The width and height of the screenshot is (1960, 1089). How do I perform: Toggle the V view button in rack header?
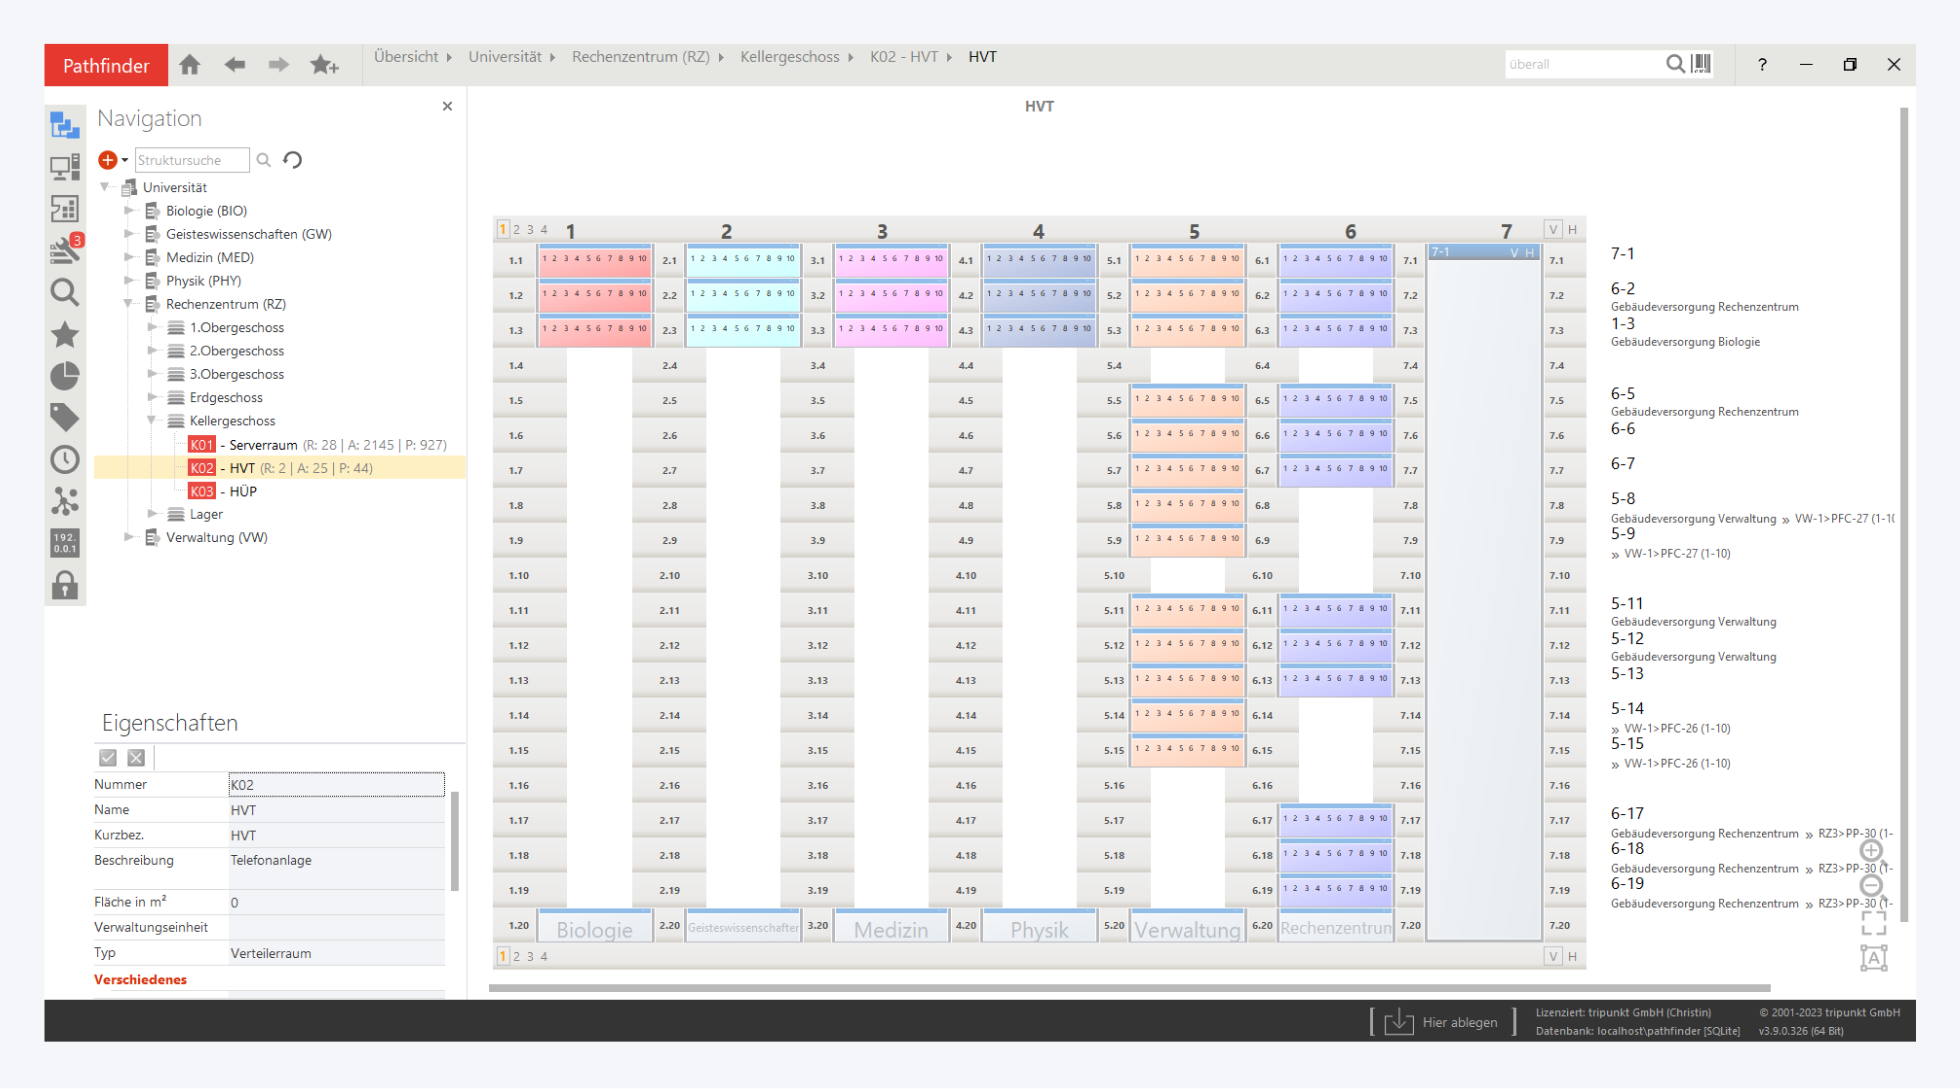1553,230
